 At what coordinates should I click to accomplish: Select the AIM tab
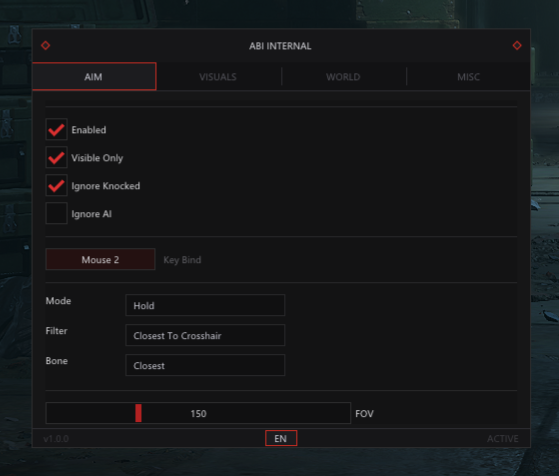click(94, 77)
